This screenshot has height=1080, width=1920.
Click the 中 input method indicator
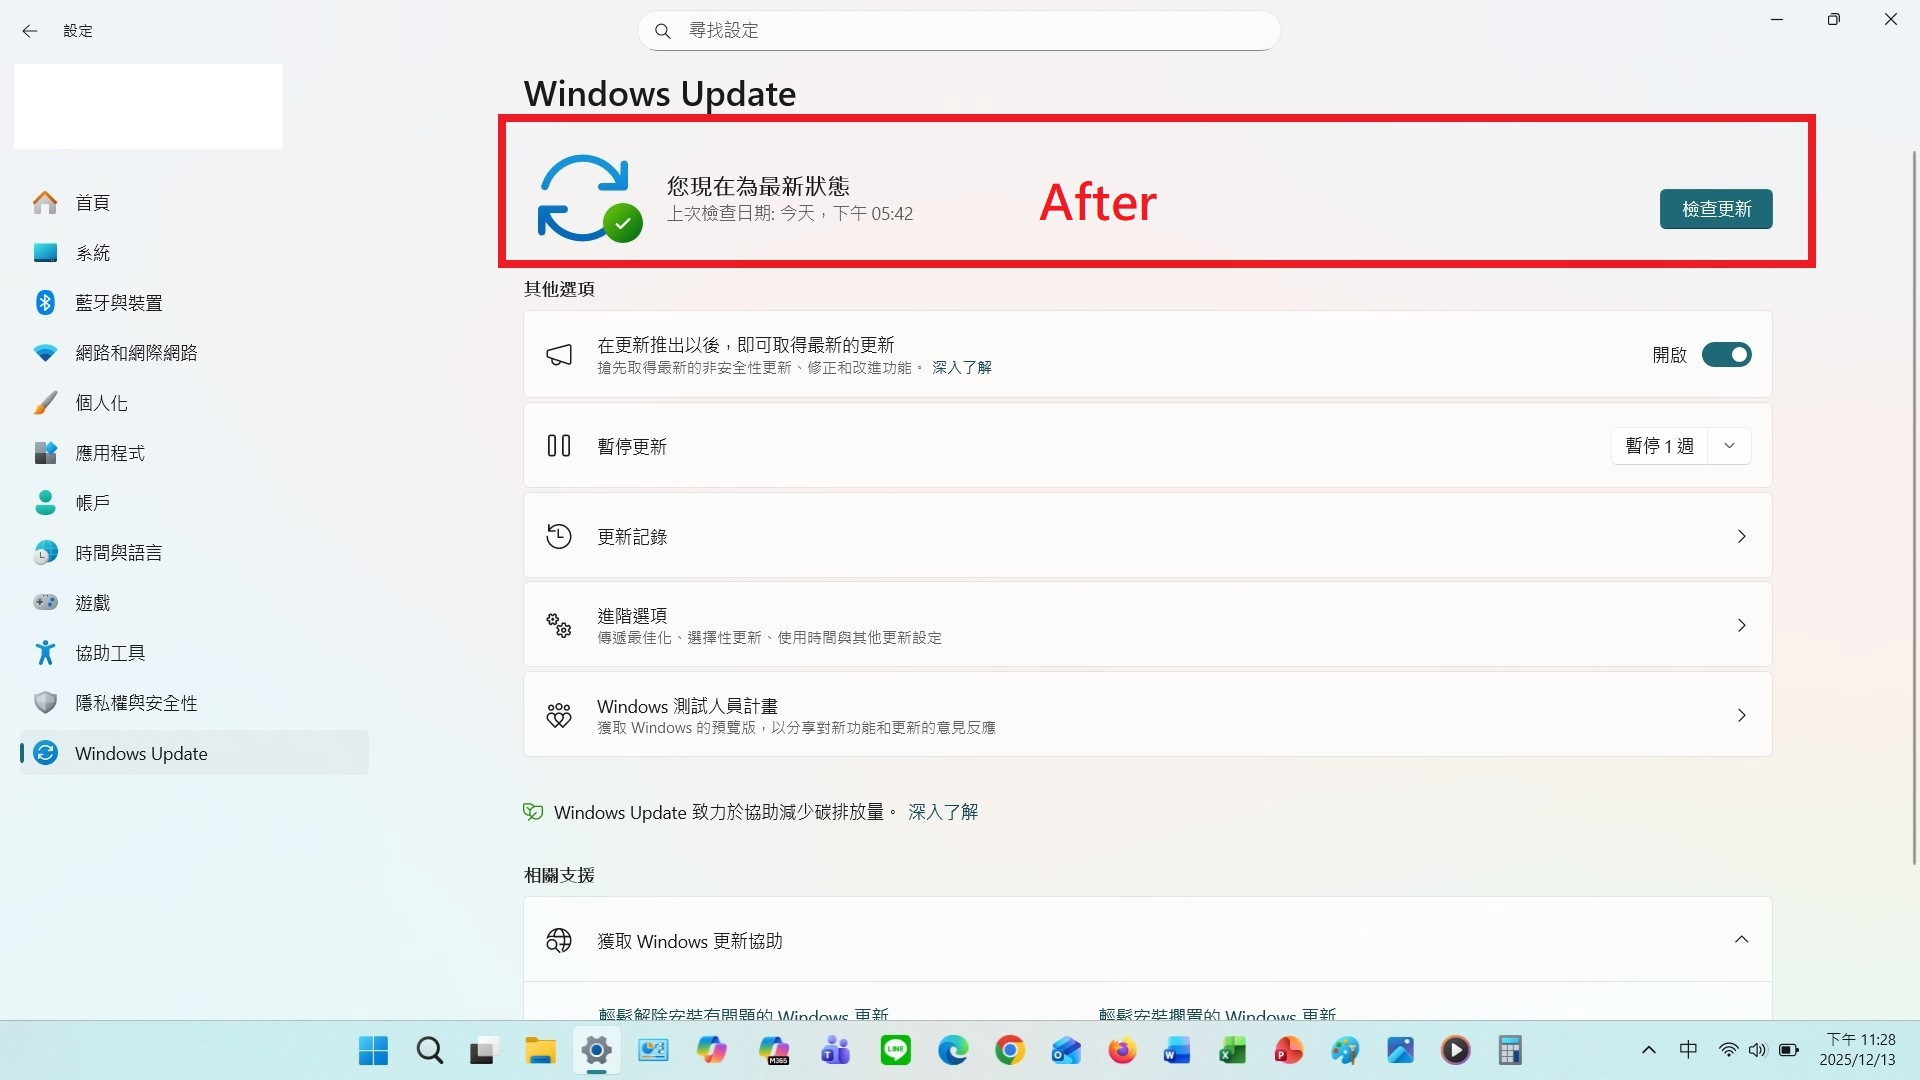pos(1689,1050)
